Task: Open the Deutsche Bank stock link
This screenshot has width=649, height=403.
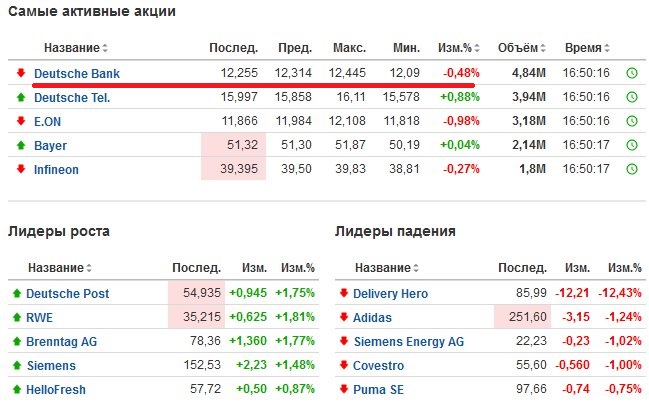Action: coord(77,74)
